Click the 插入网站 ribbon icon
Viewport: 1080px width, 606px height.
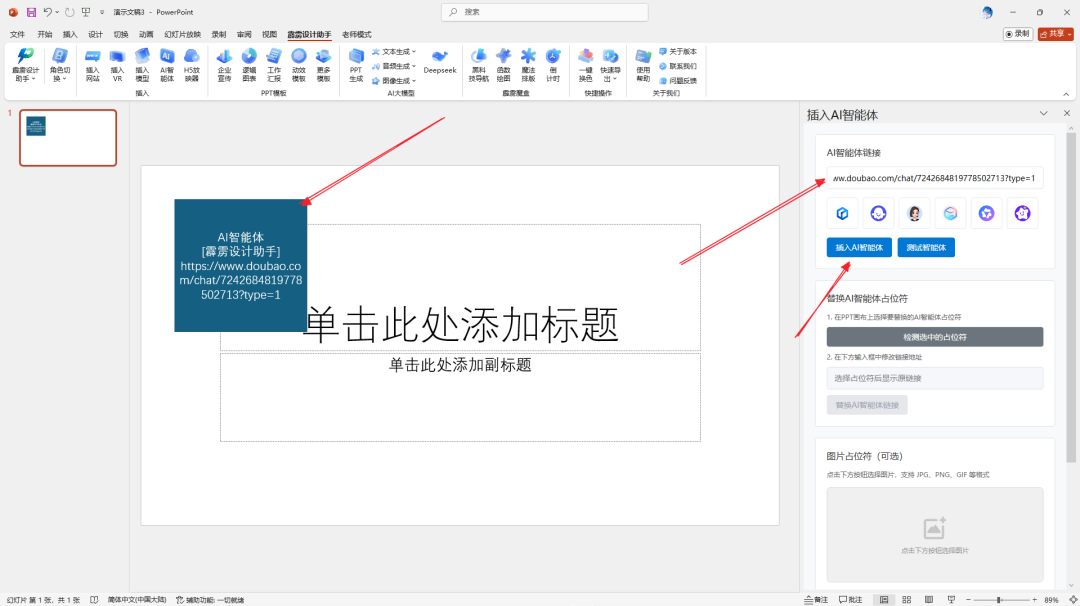[x=92, y=65]
